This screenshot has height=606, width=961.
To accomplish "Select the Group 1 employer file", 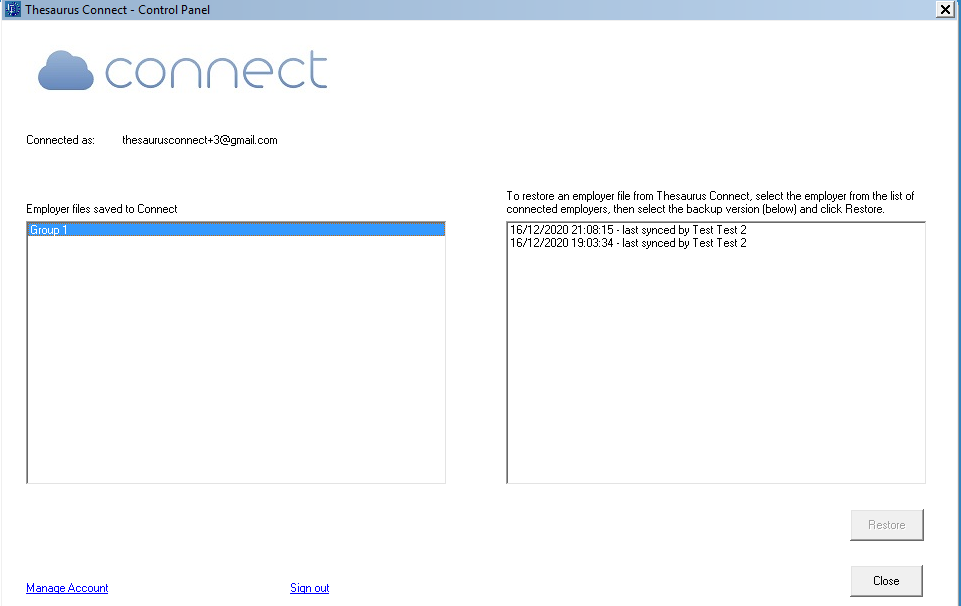I will click(236, 230).
